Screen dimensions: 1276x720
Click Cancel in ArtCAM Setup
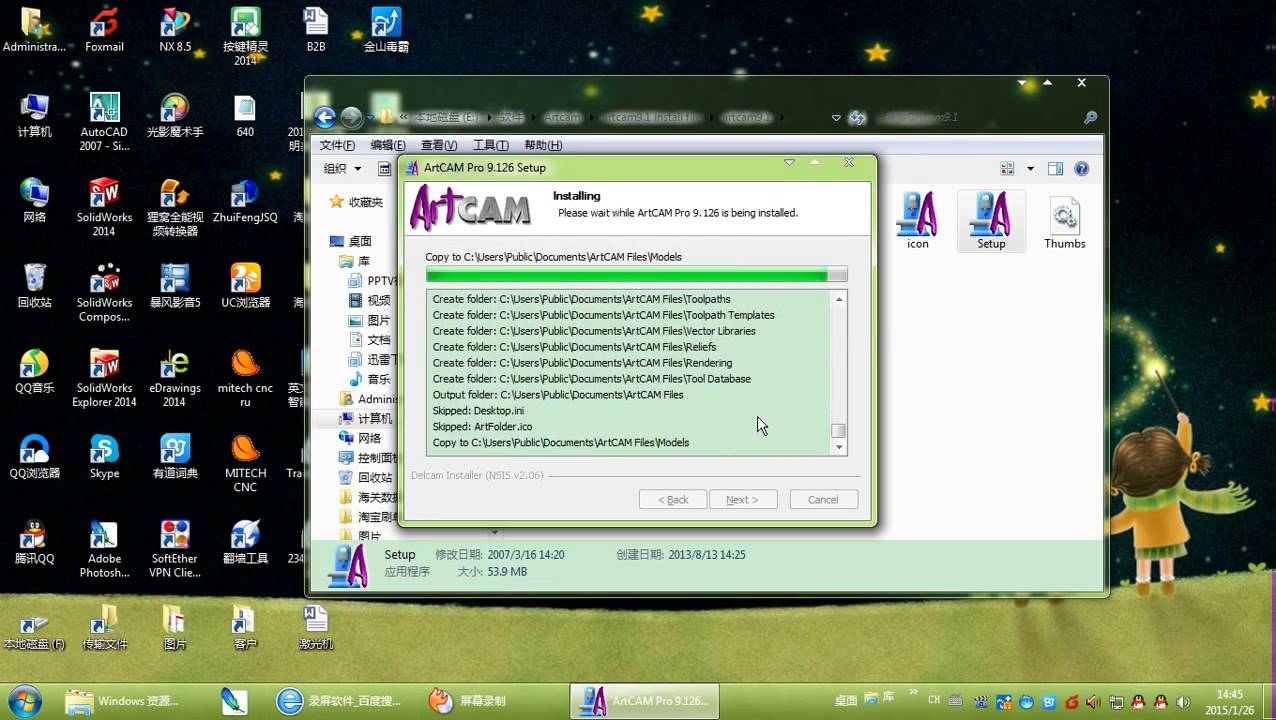tap(823, 499)
